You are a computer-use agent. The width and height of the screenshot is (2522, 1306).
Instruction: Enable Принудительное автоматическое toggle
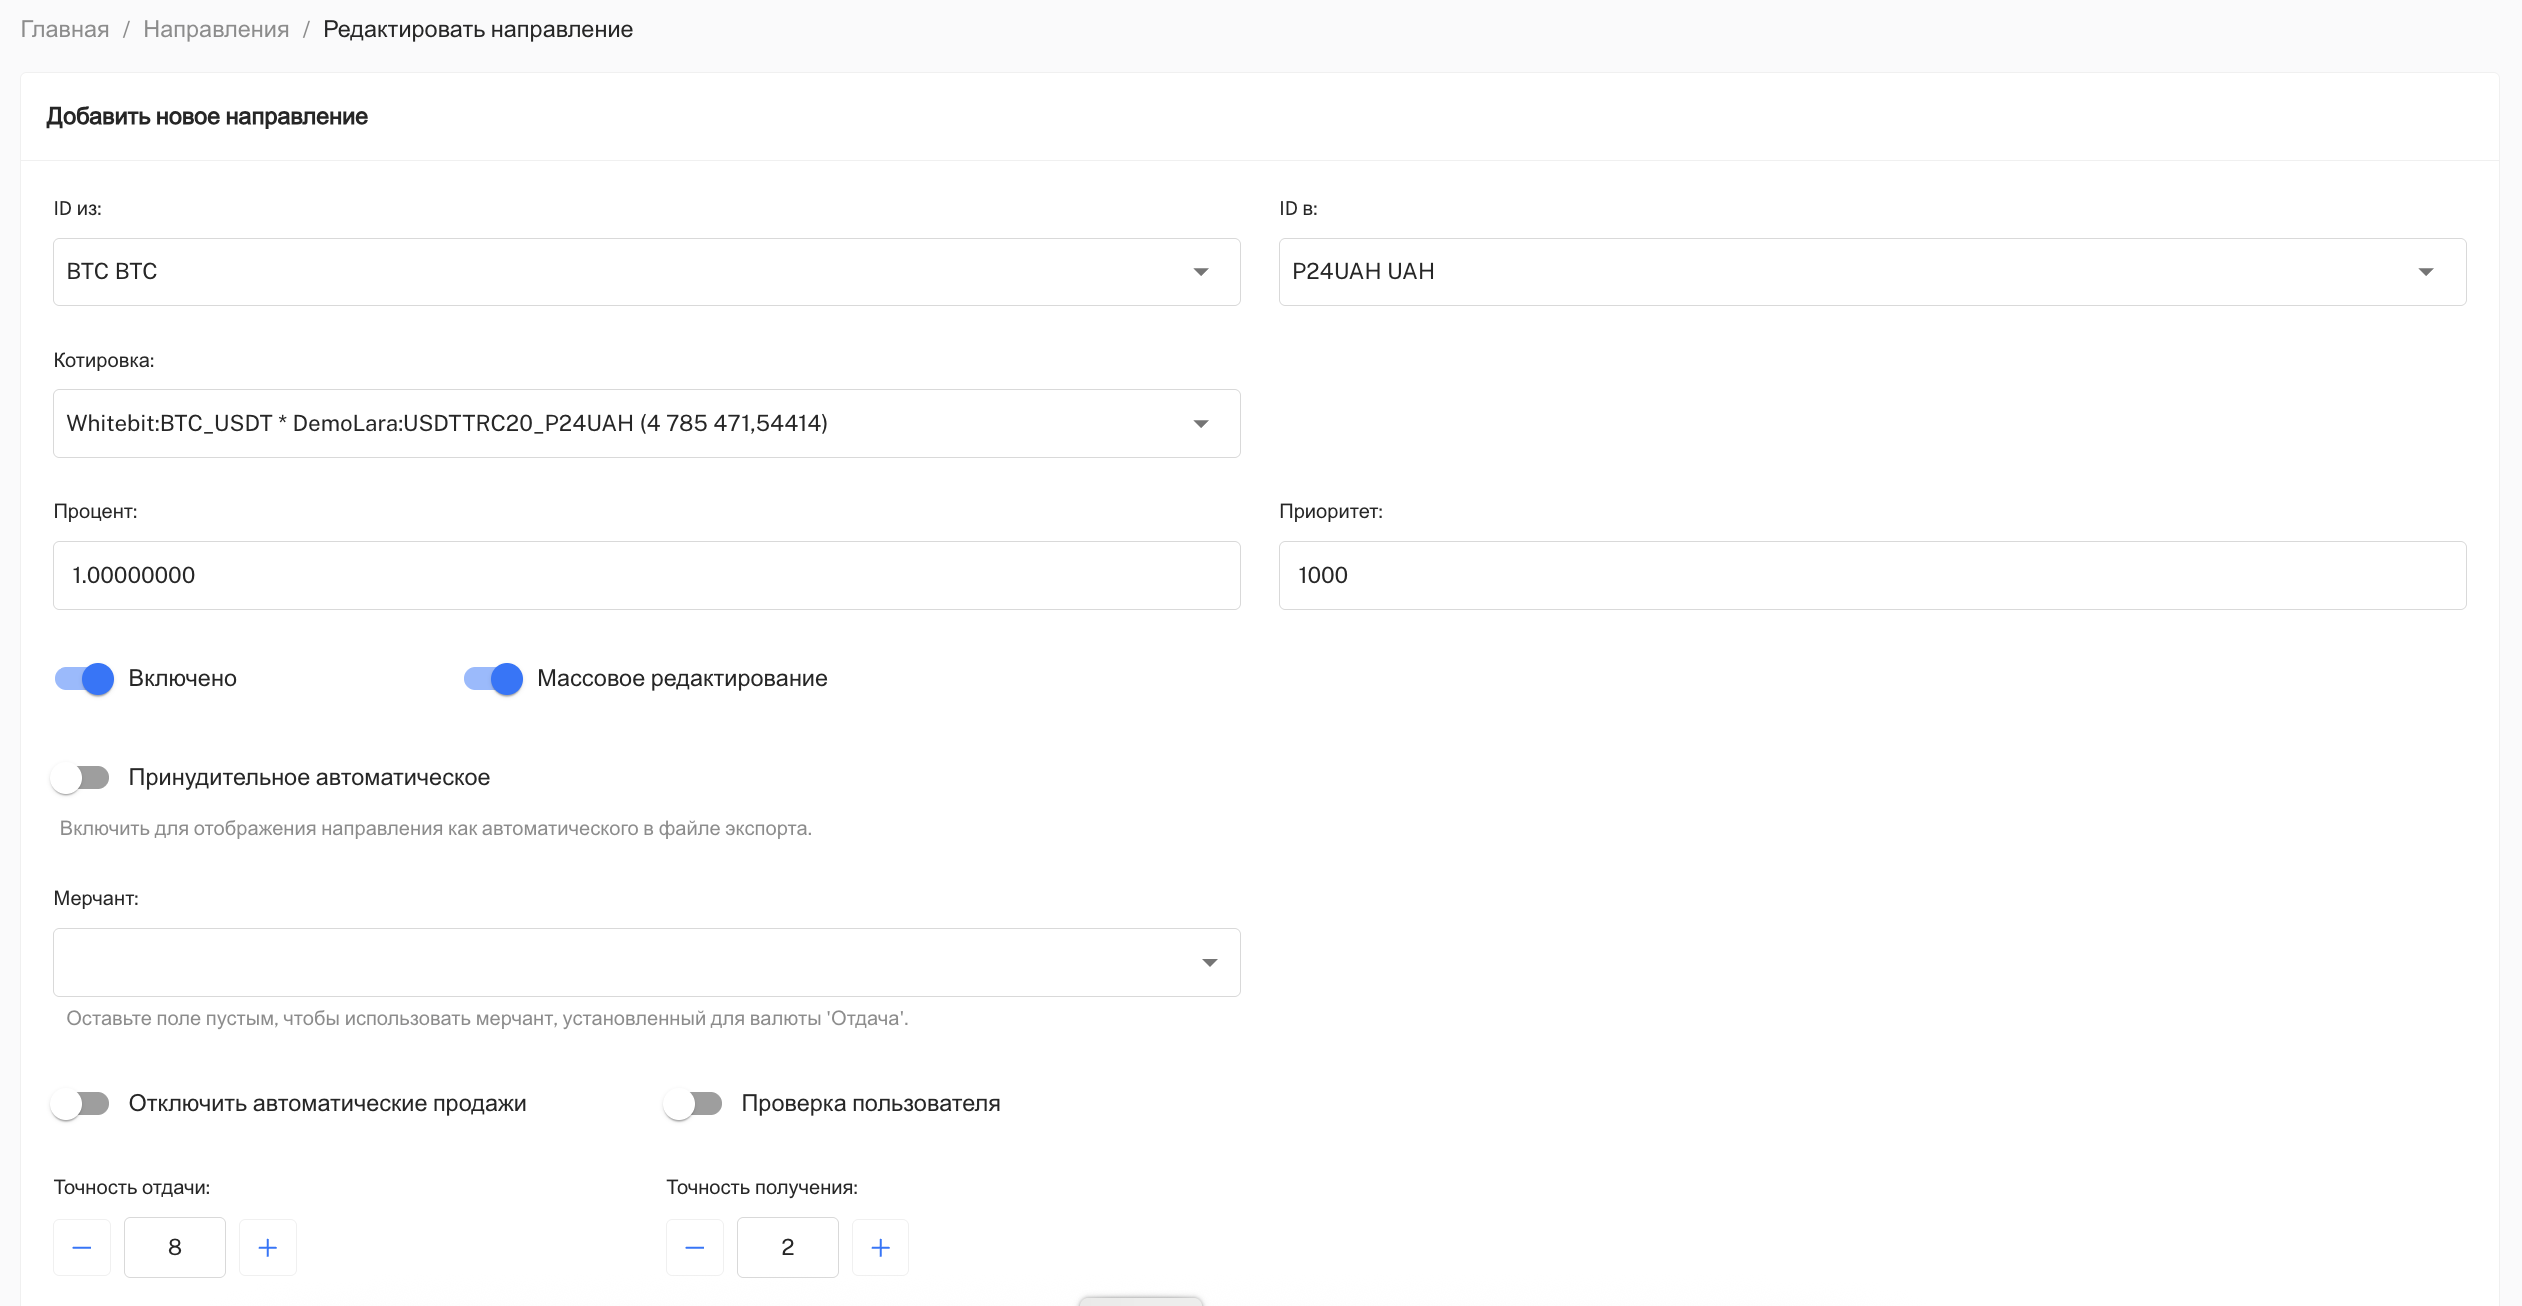[81, 778]
